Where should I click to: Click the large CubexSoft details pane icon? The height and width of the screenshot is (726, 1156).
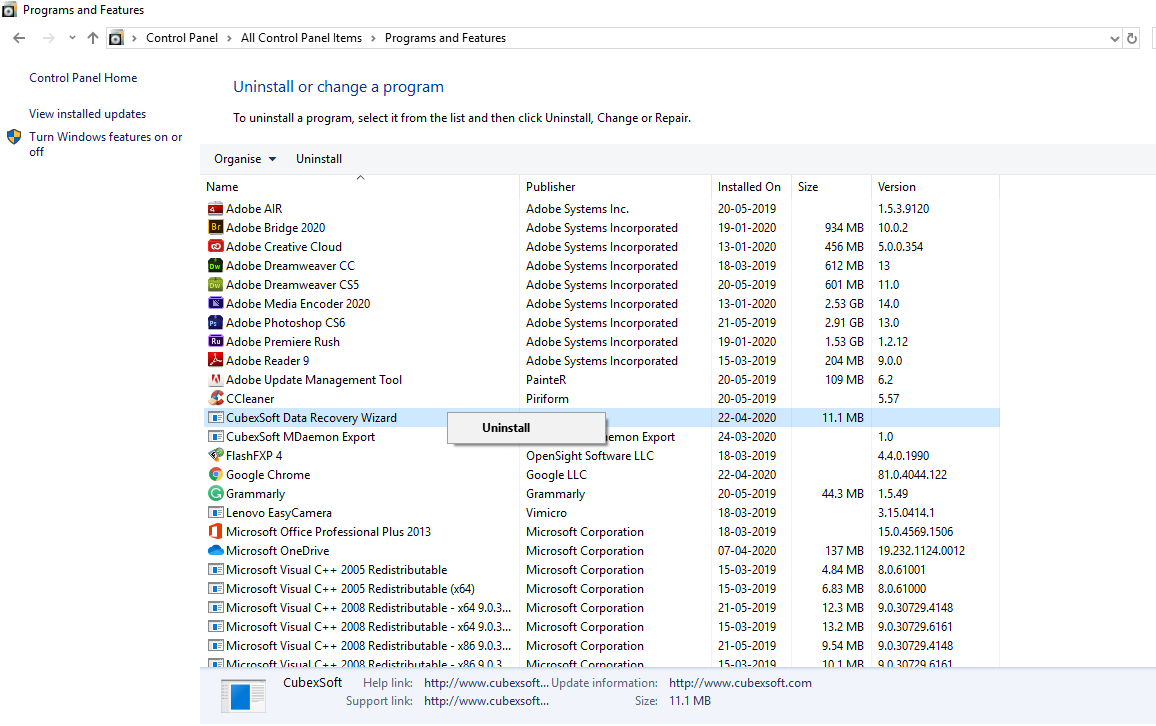[x=243, y=695]
